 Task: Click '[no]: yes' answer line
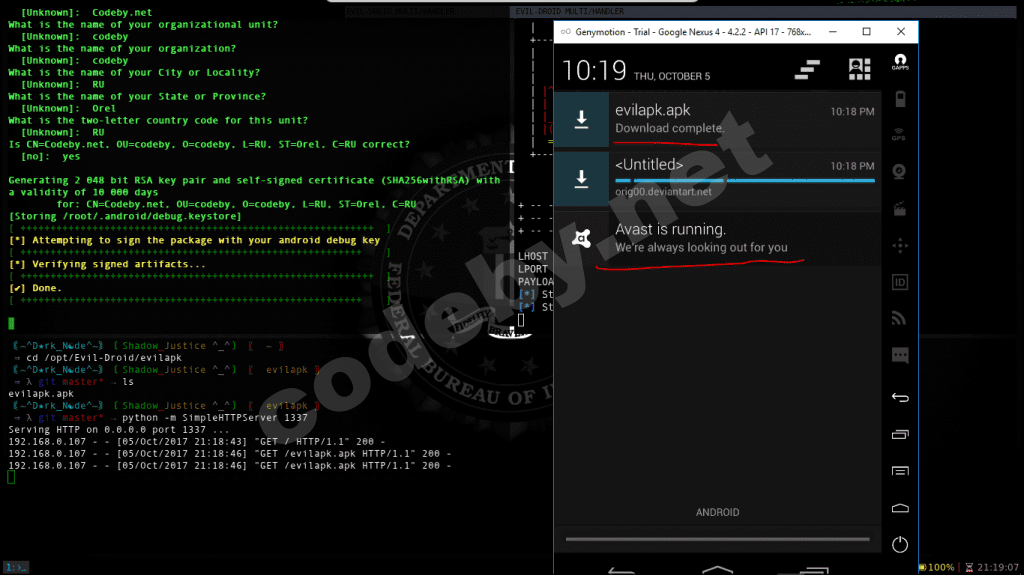tap(50, 156)
